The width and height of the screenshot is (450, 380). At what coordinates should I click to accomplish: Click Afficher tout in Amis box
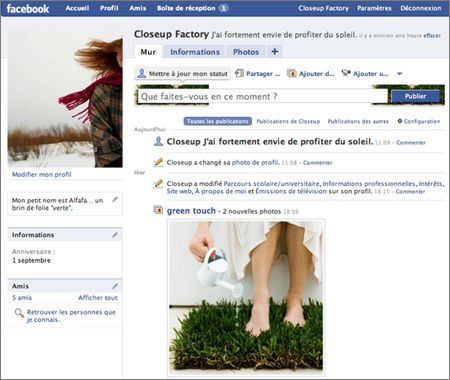click(x=98, y=298)
